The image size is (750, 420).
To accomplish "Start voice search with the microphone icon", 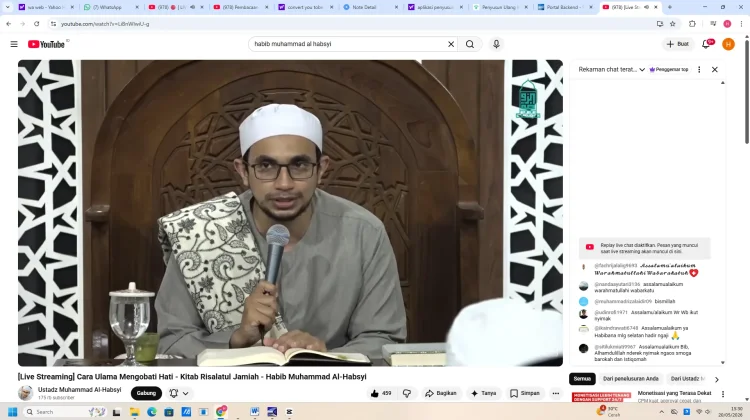I will [x=496, y=44].
